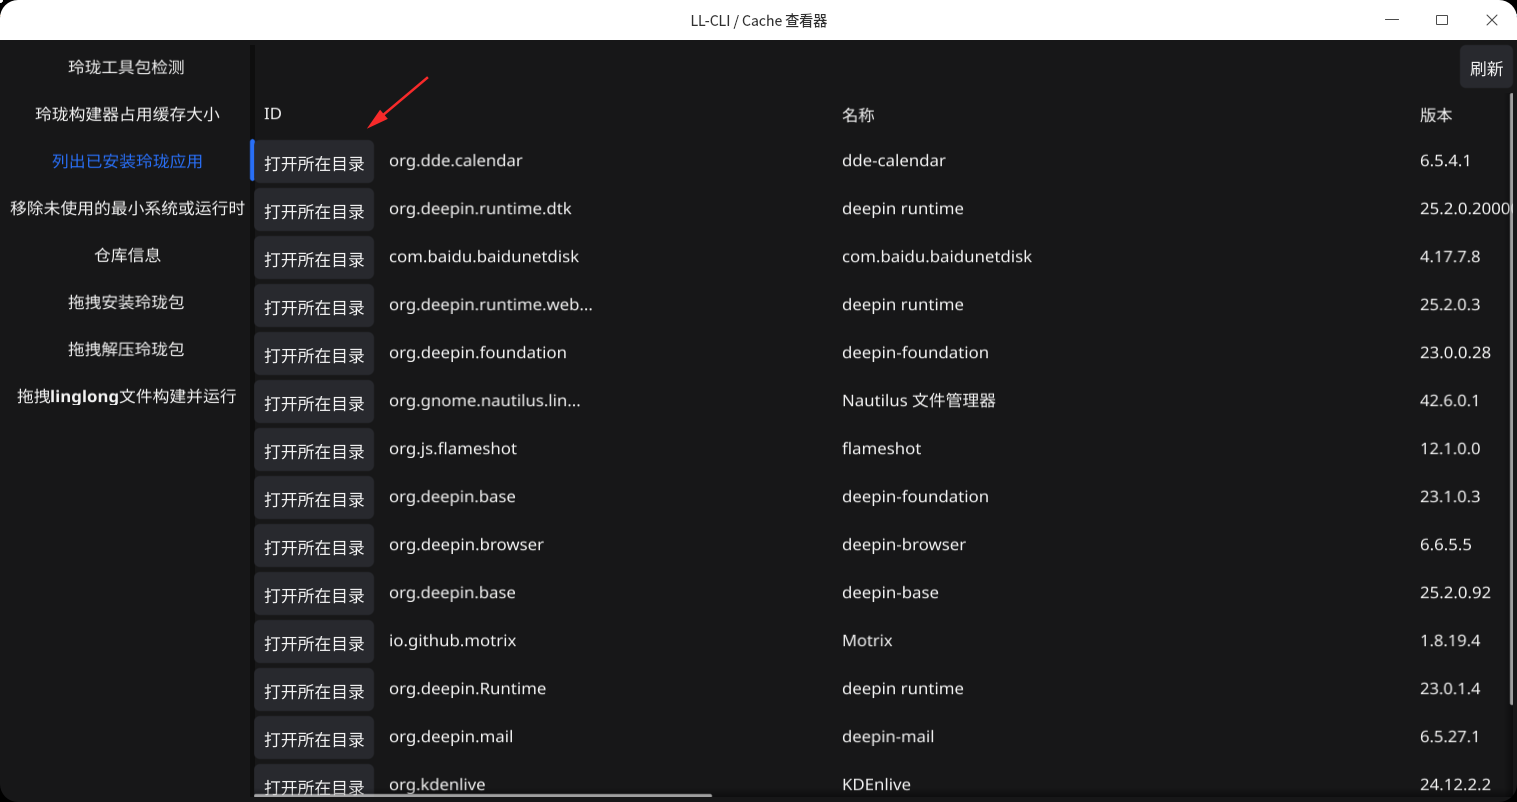Click 打开所在目录 for org.deepin.Runtime

pyautogui.click(x=314, y=690)
